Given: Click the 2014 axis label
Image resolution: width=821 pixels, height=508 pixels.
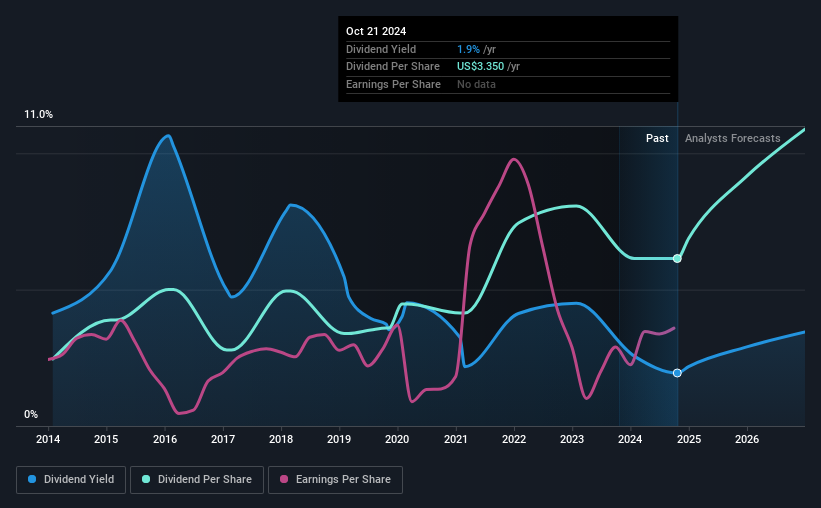Looking at the screenshot, I should (x=48, y=439).
